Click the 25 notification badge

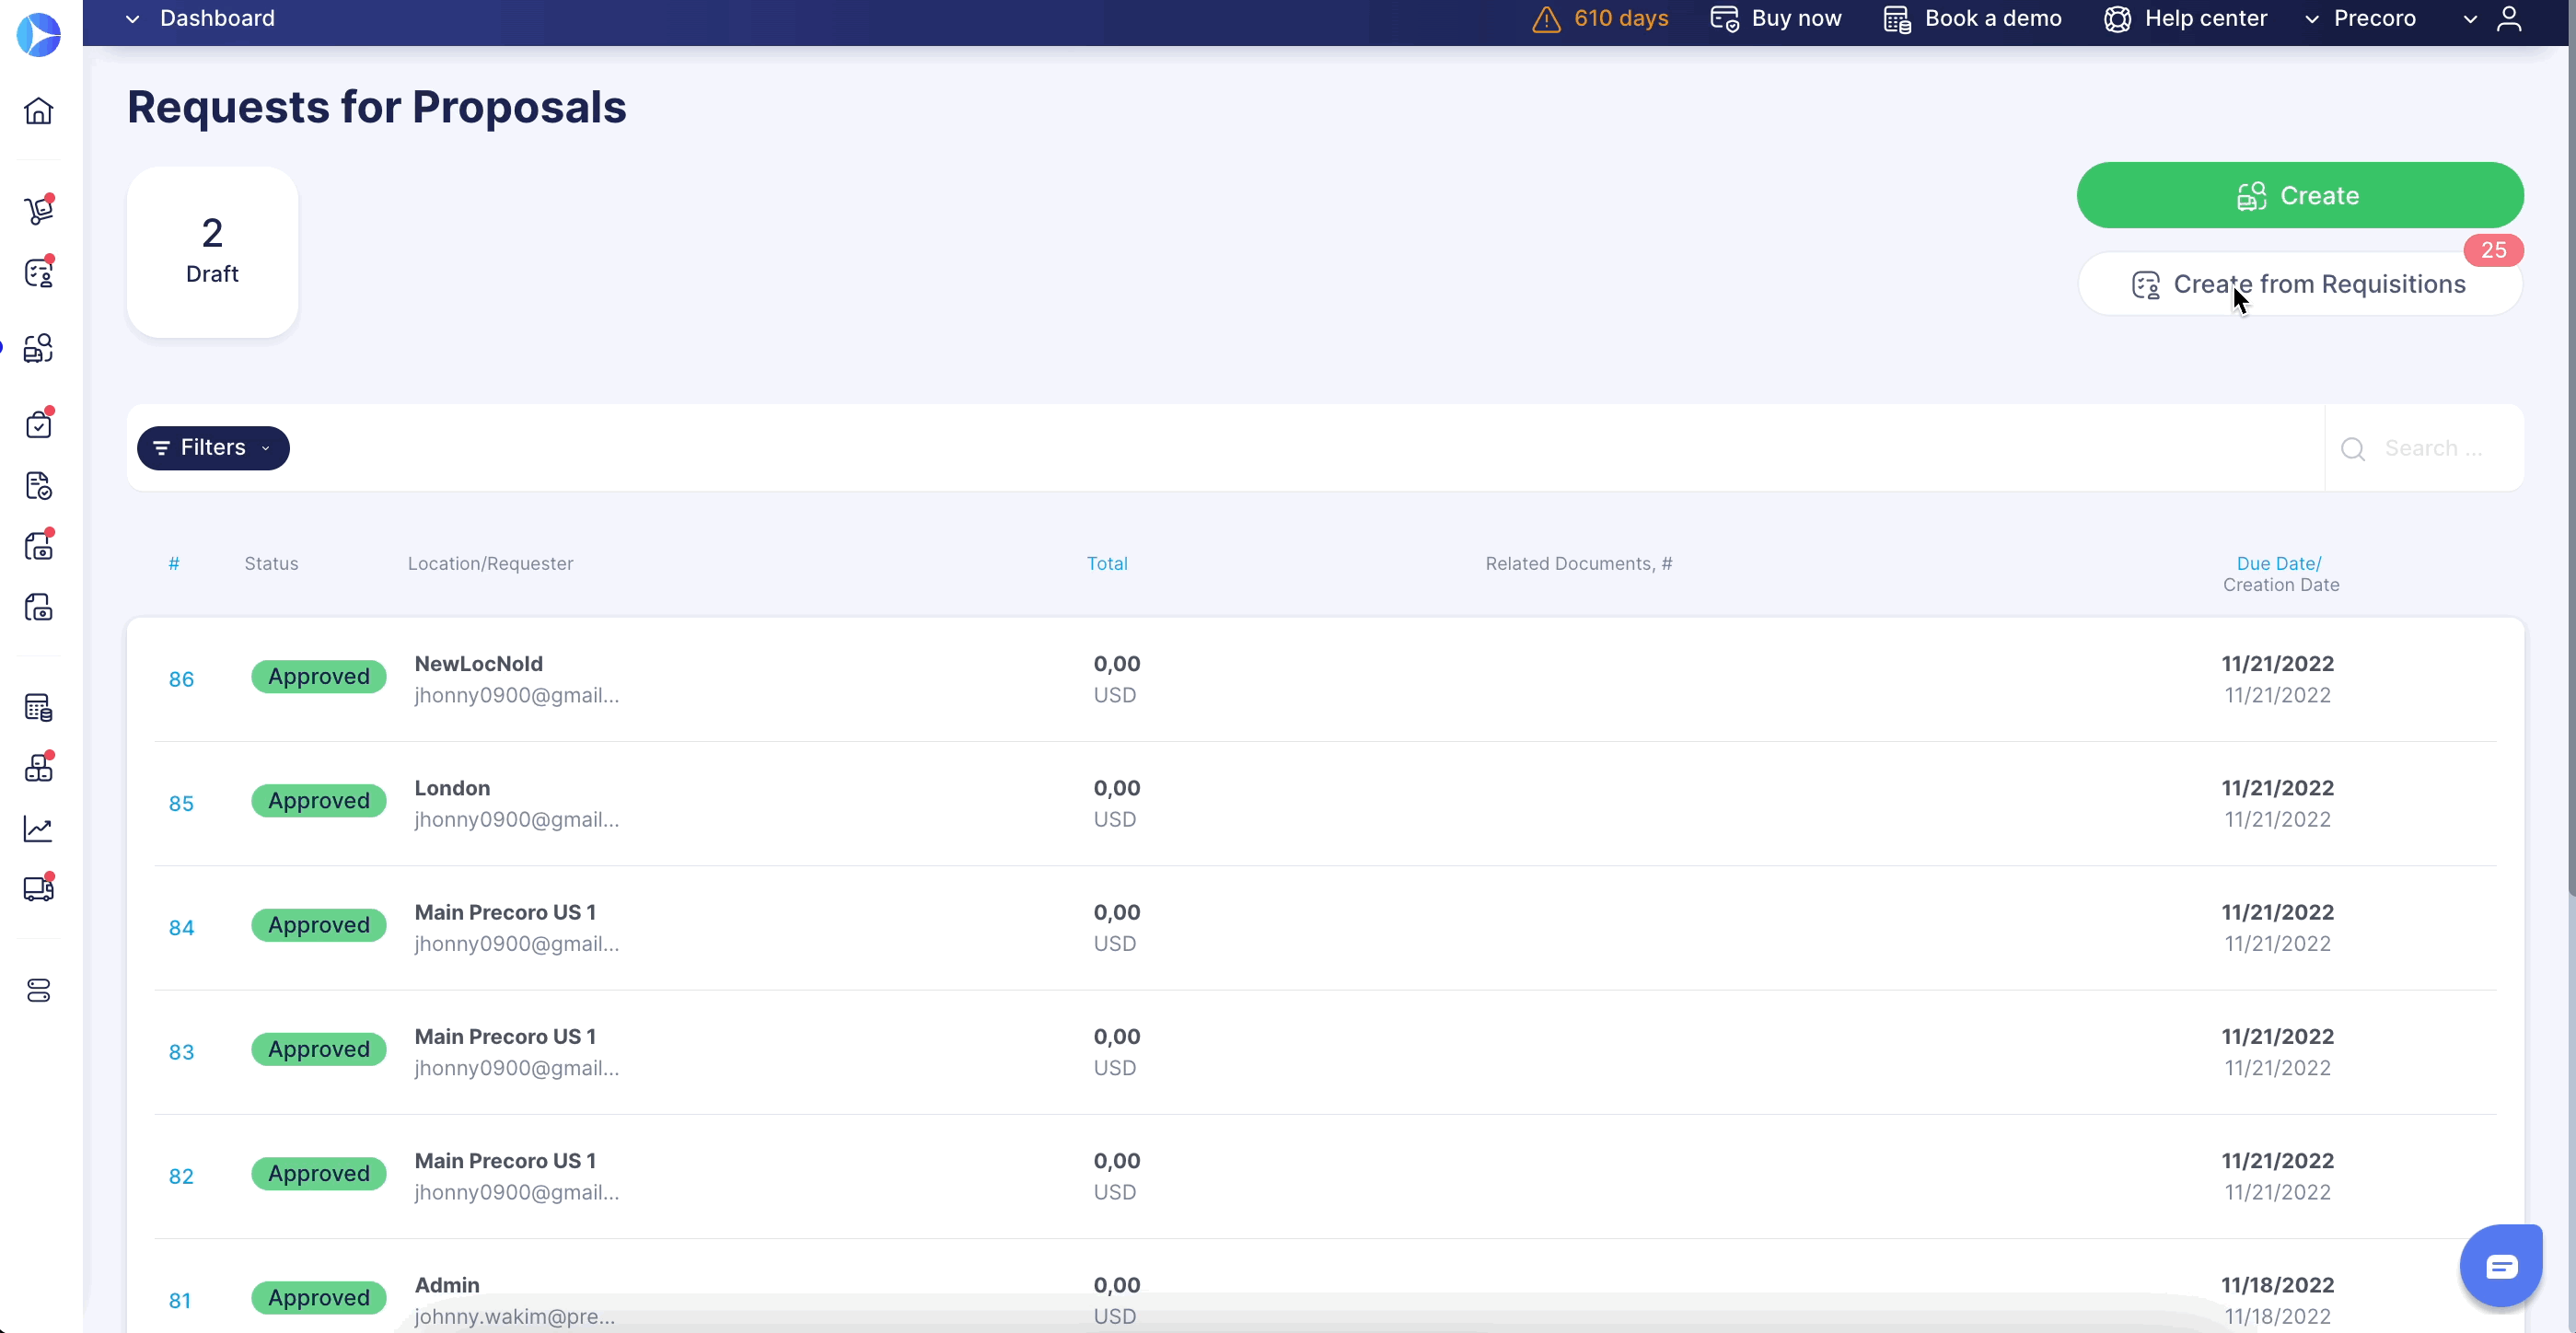tap(2493, 250)
